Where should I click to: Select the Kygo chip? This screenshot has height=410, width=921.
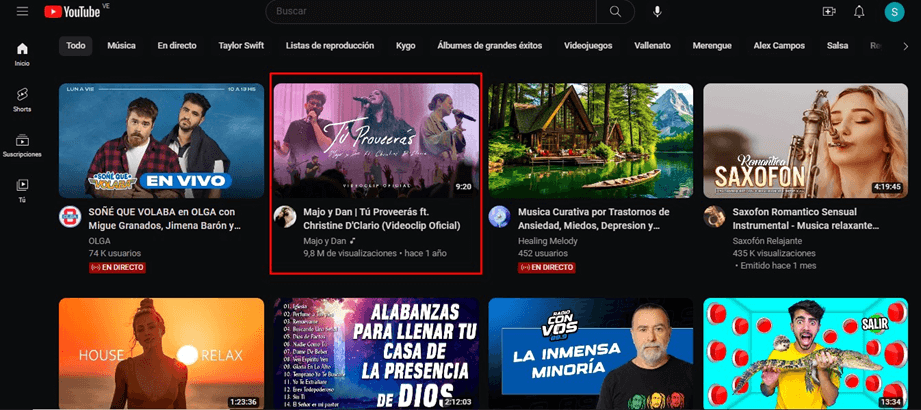405,46
